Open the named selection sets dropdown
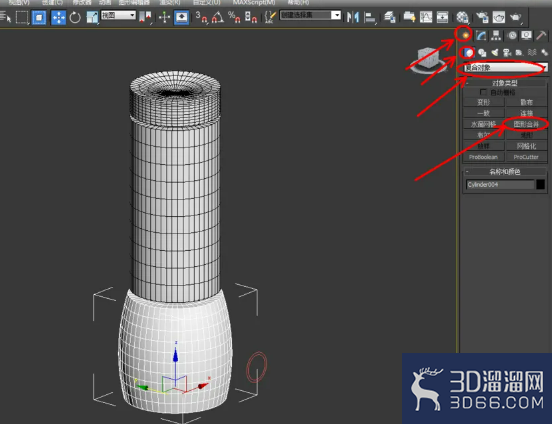Image resolution: width=552 pixels, height=424 pixels. pyautogui.click(x=310, y=15)
